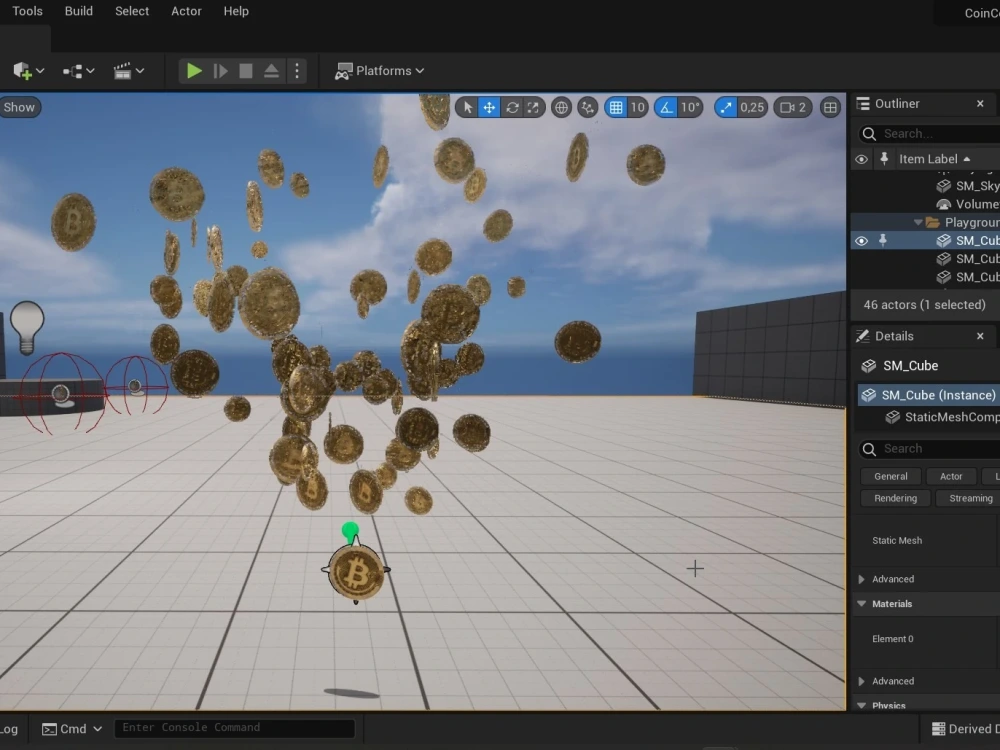Choose the Select Objects arrow tool
Image resolution: width=1000 pixels, height=750 pixels.
[x=467, y=107]
